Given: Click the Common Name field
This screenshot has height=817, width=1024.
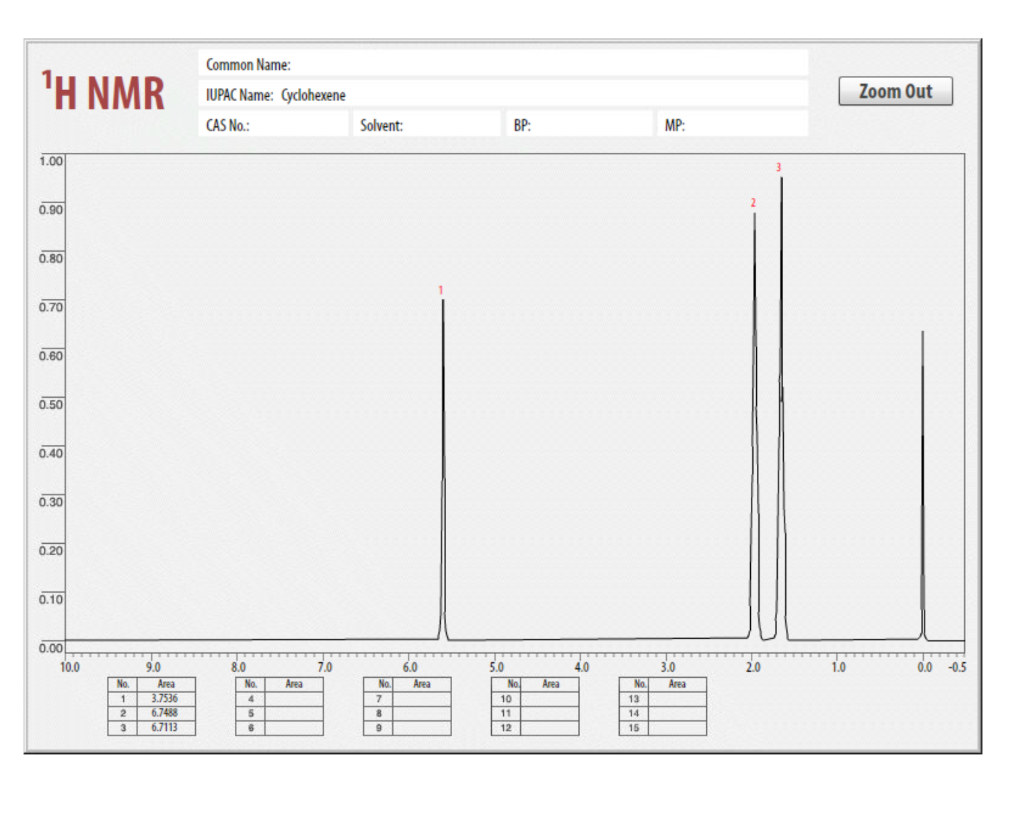Looking at the screenshot, I should point(503,65).
